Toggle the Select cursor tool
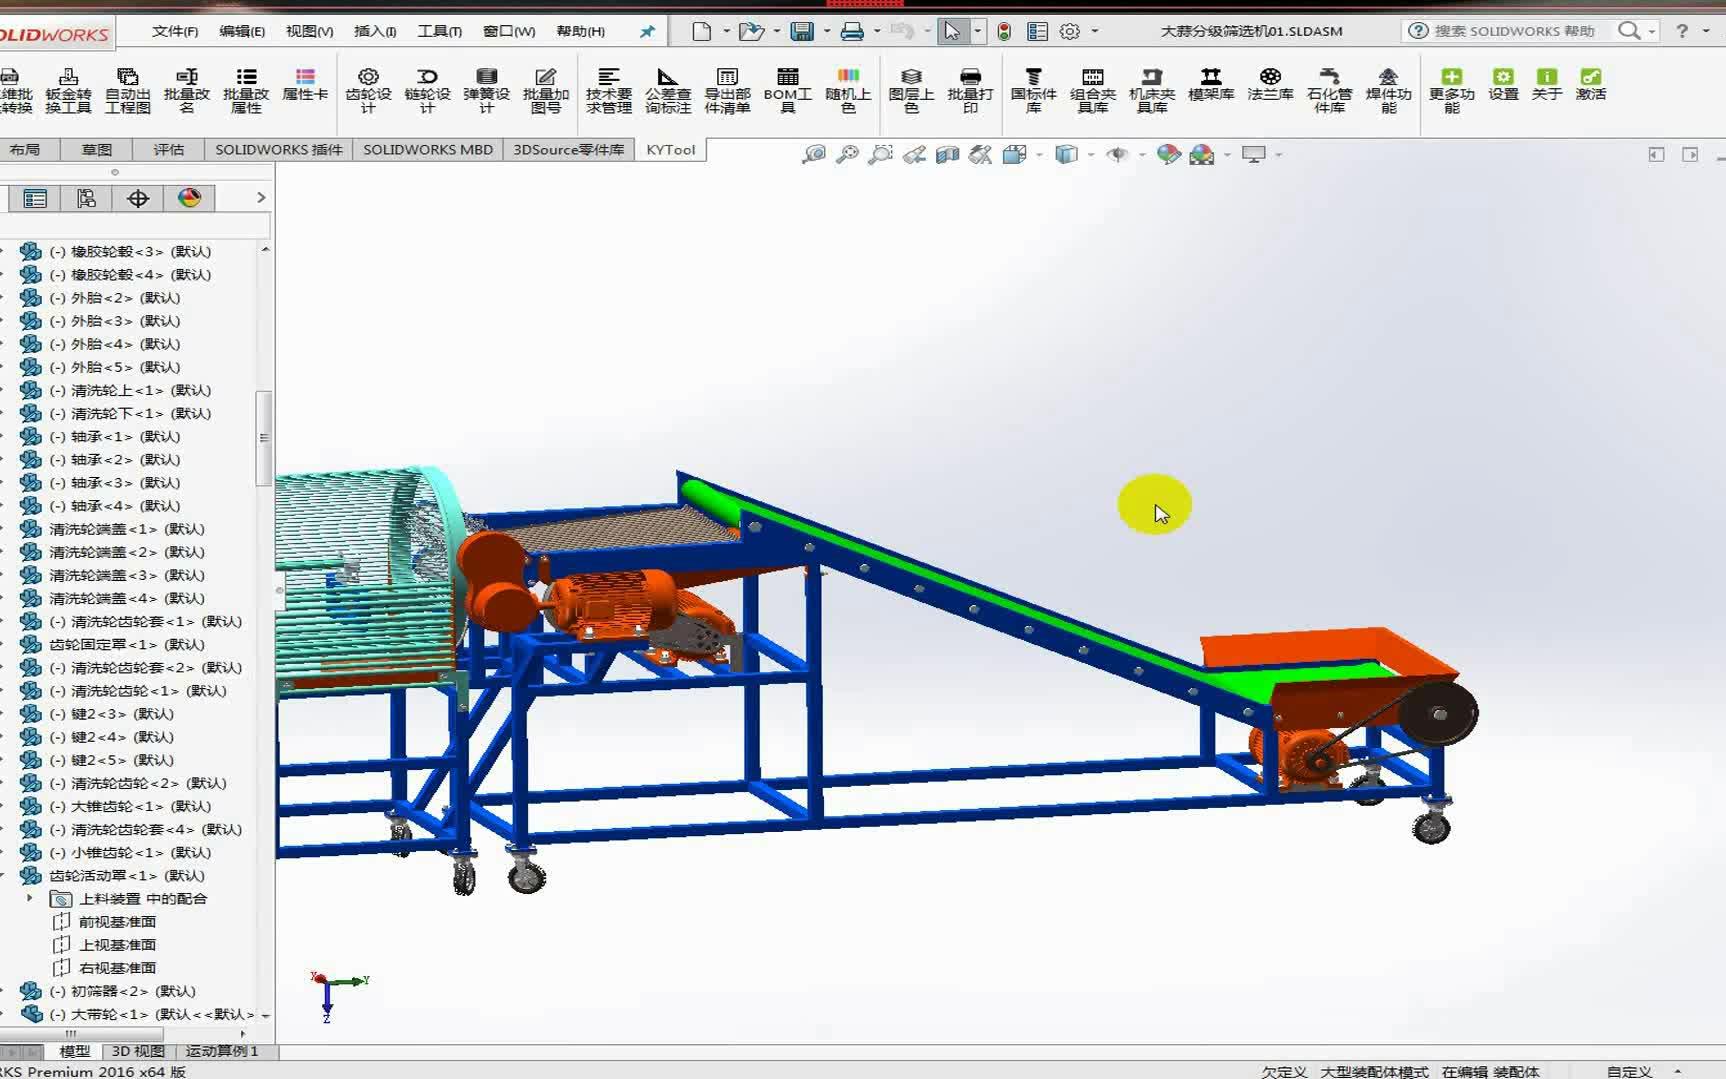This screenshot has height=1079, width=1726. point(952,31)
